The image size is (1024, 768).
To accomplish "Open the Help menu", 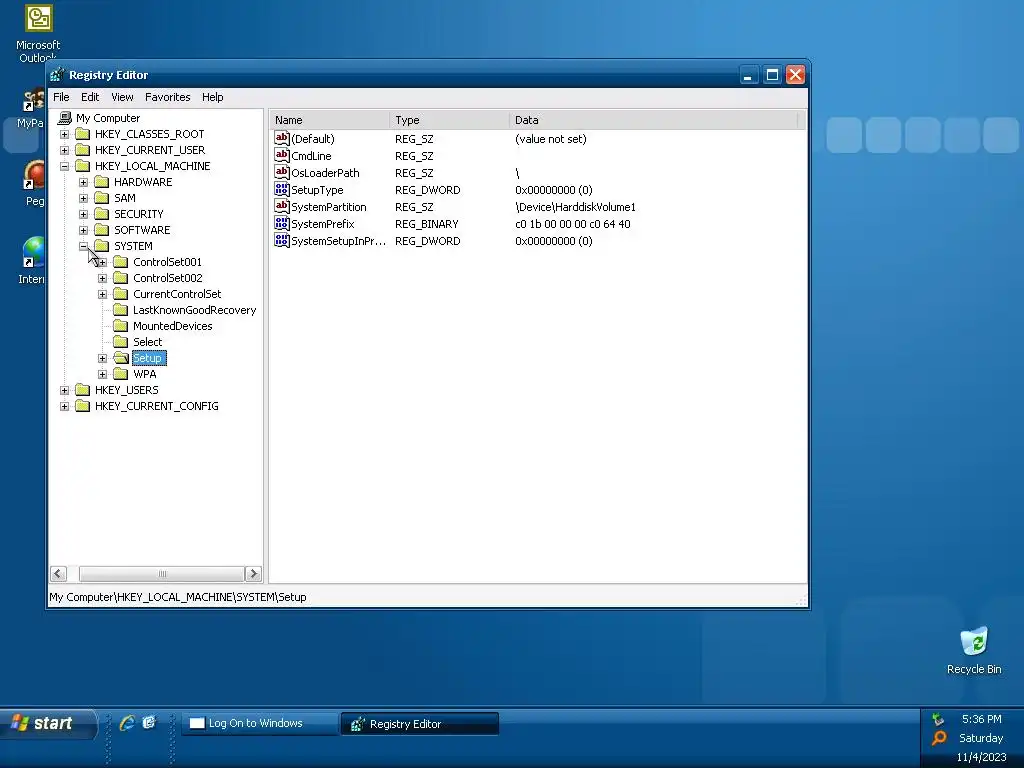I will click(212, 97).
